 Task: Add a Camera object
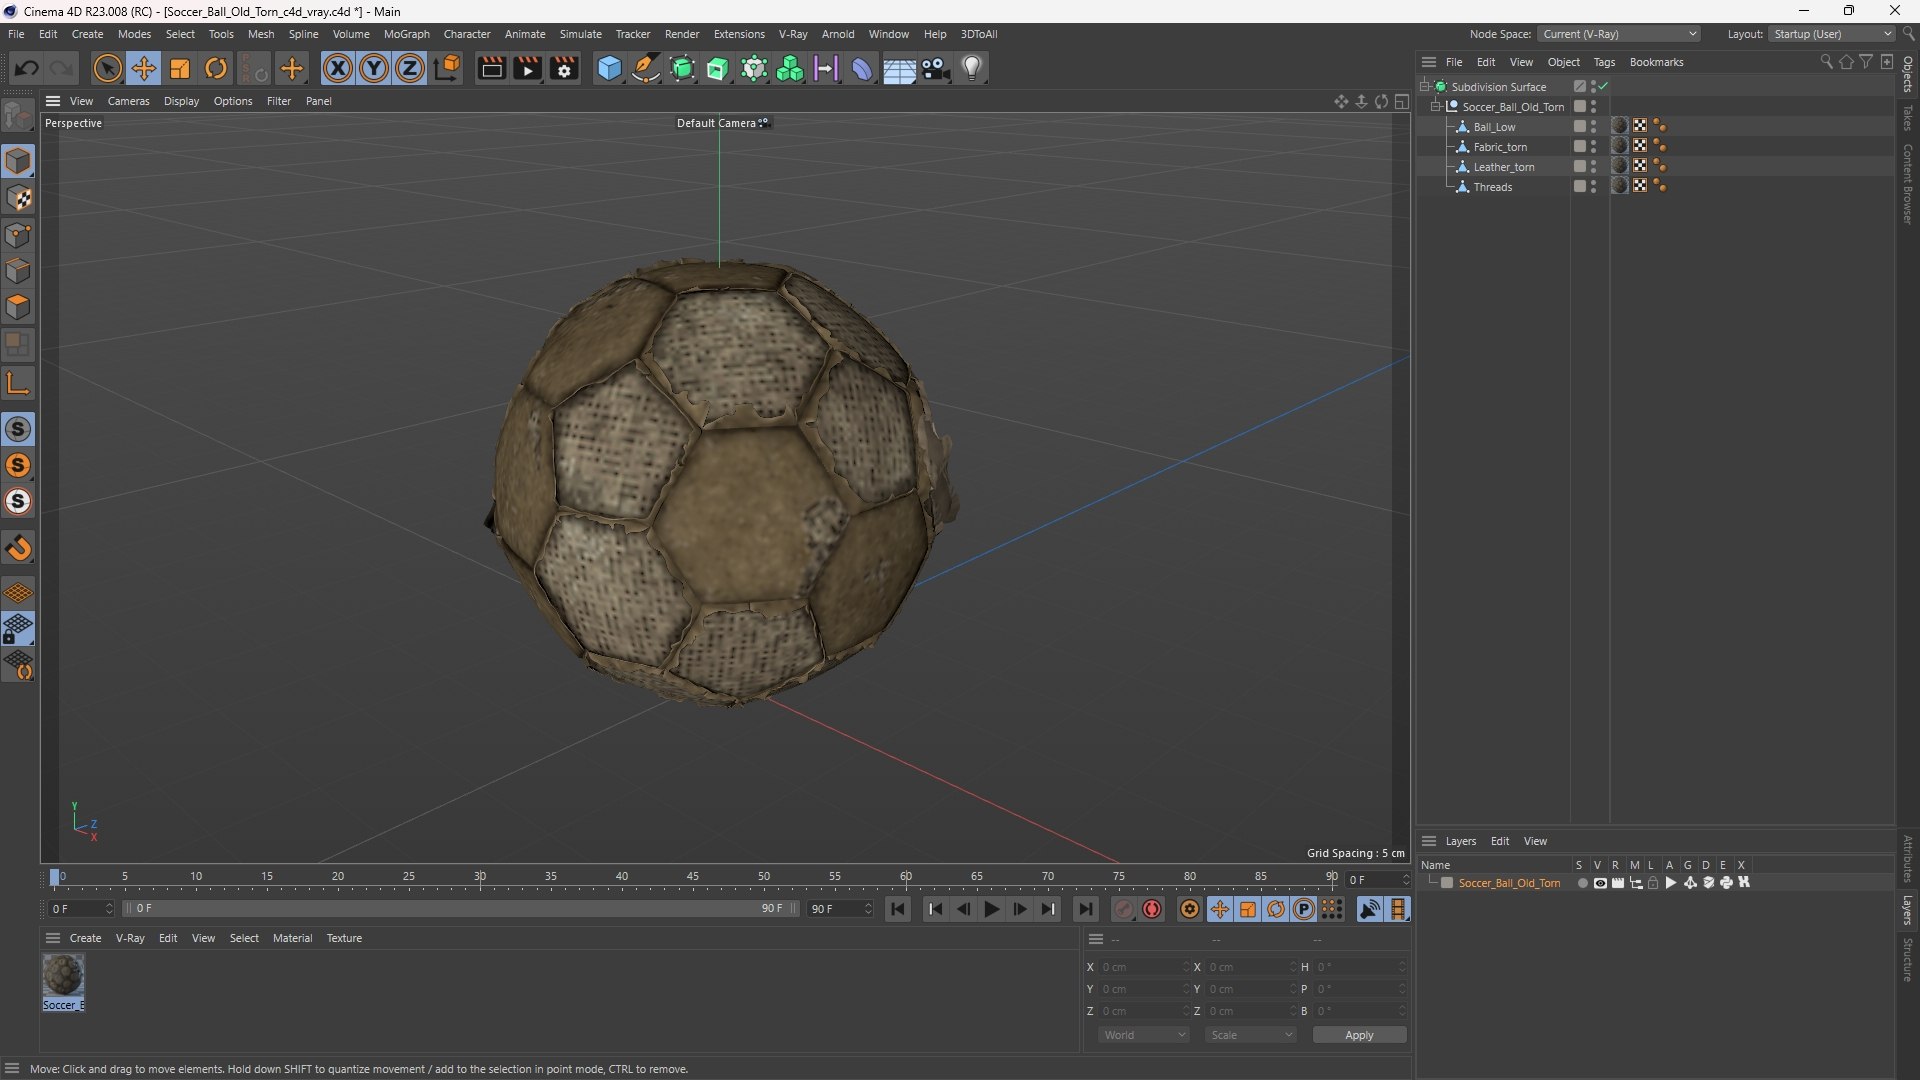coord(936,68)
